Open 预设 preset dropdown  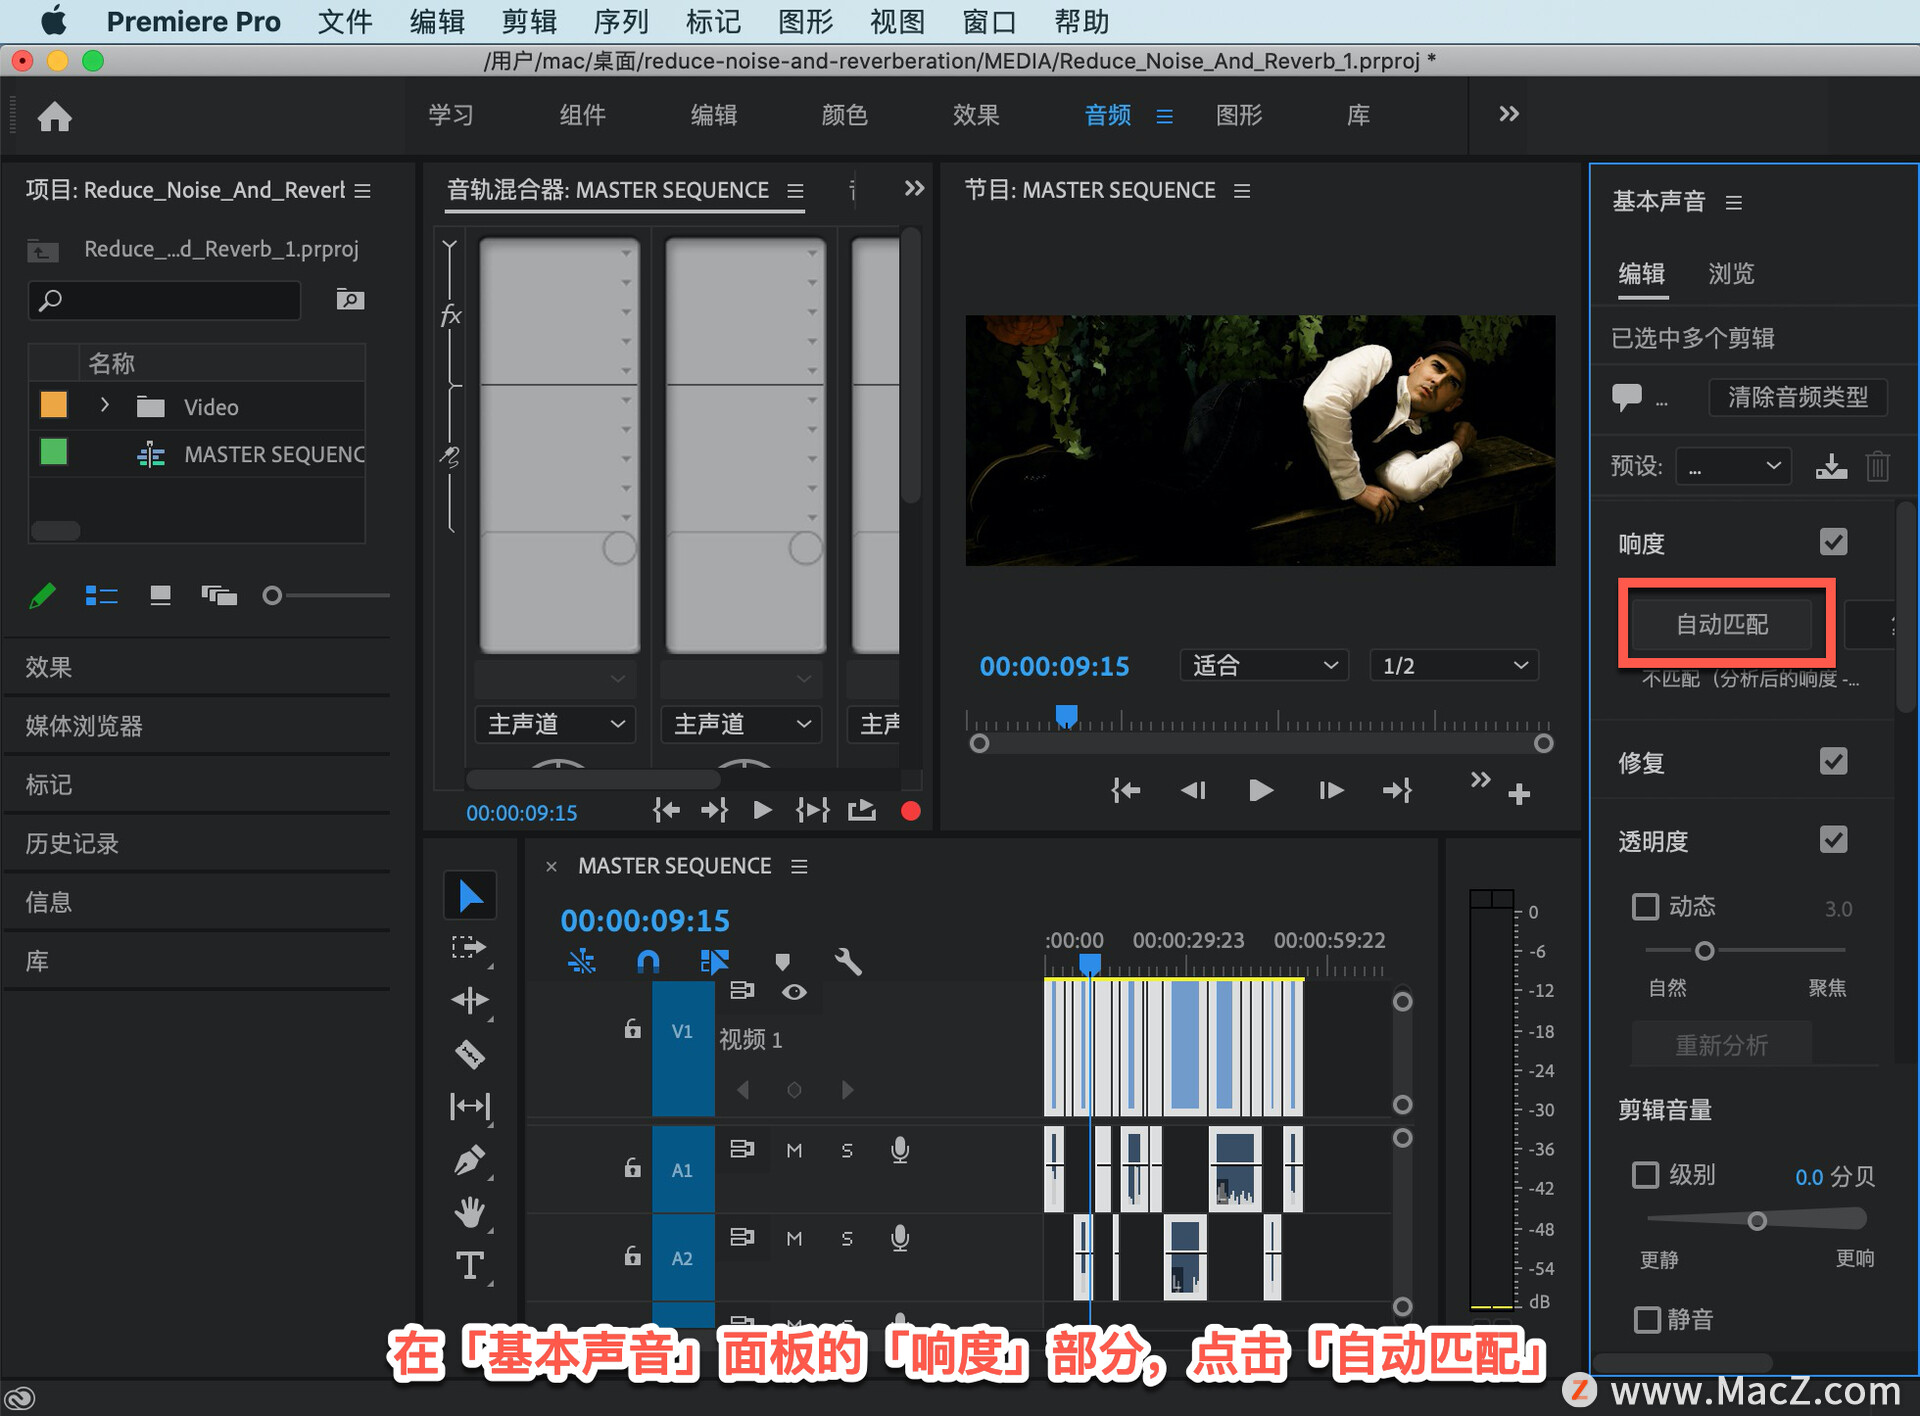pos(1733,466)
